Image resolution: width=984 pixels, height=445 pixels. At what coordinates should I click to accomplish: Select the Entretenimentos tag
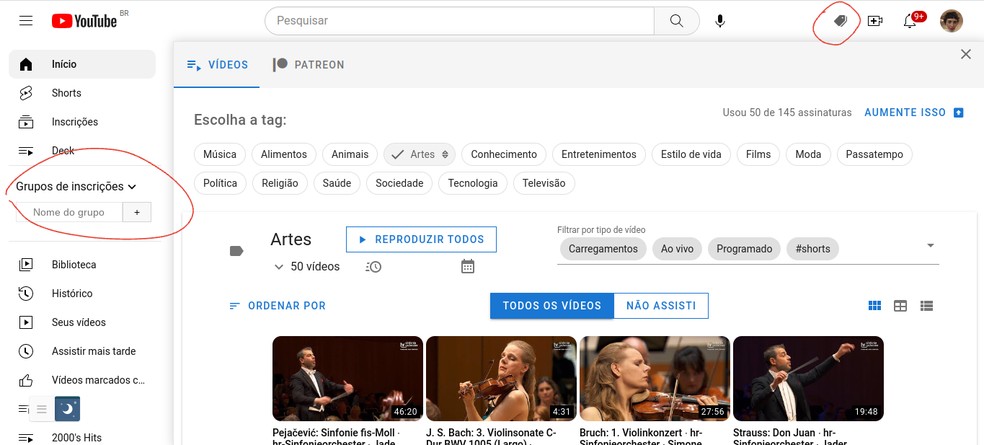[x=599, y=154]
